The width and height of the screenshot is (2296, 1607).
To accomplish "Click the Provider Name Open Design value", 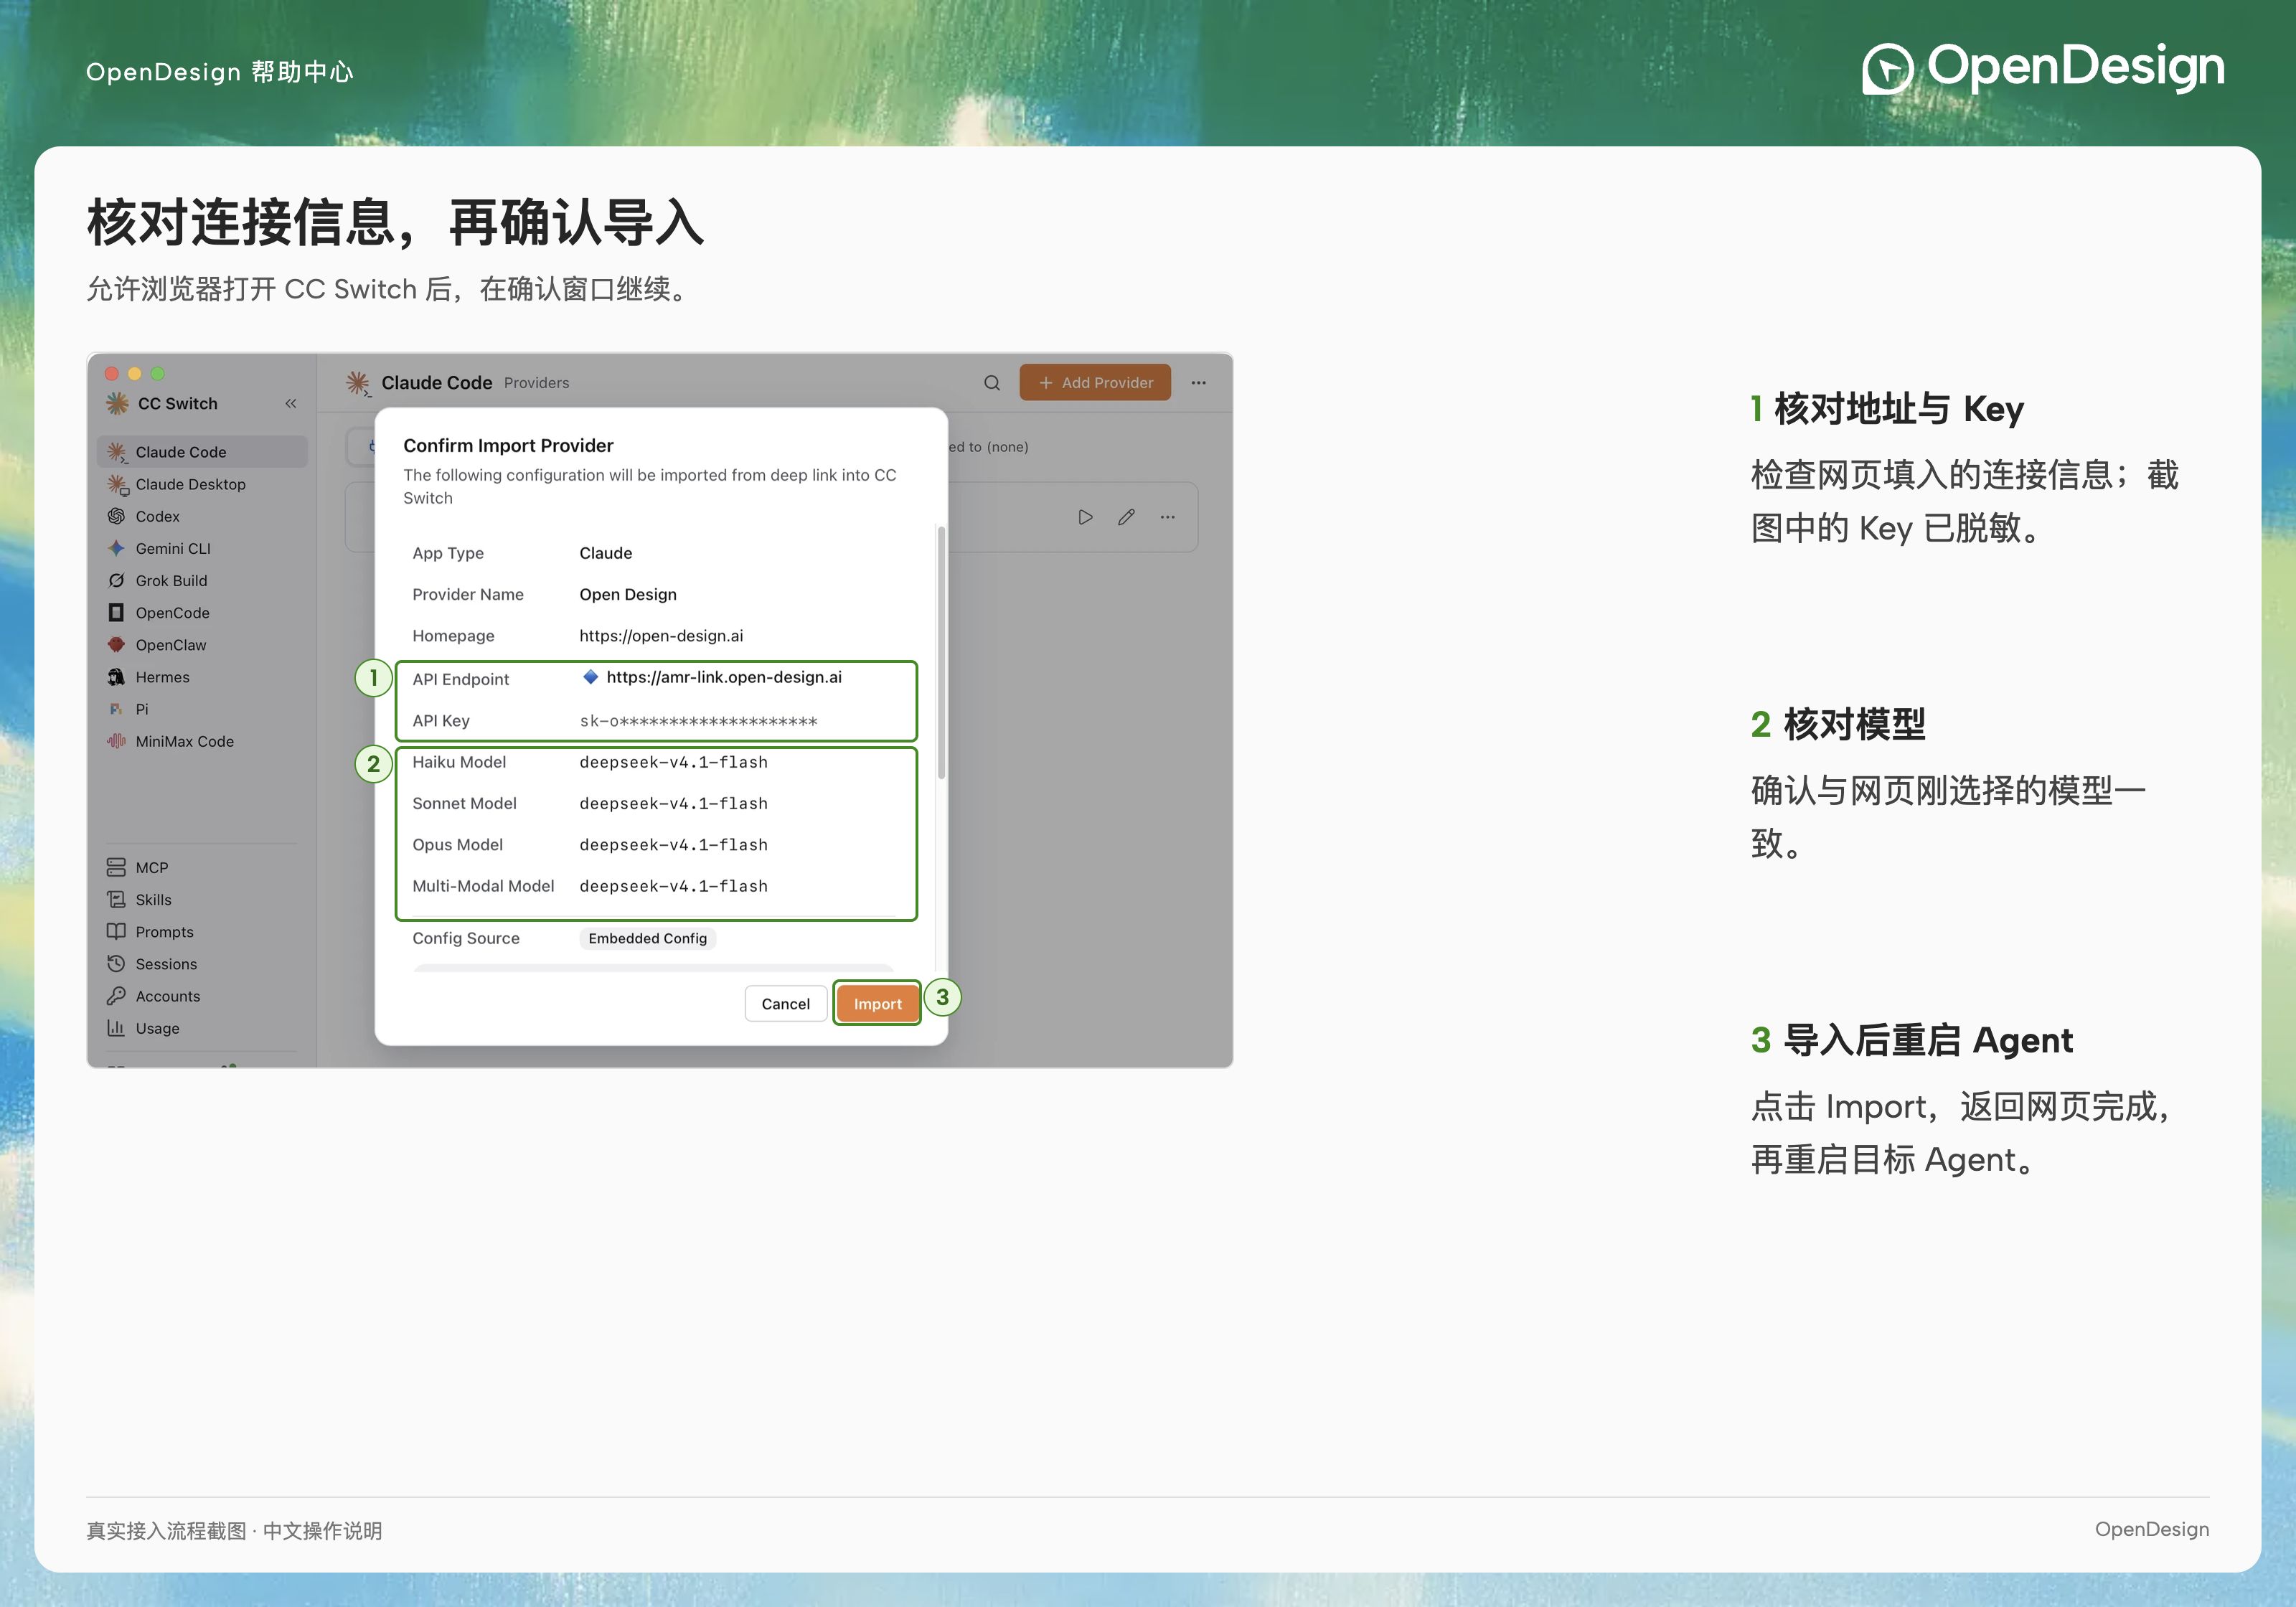I will (x=628, y=594).
